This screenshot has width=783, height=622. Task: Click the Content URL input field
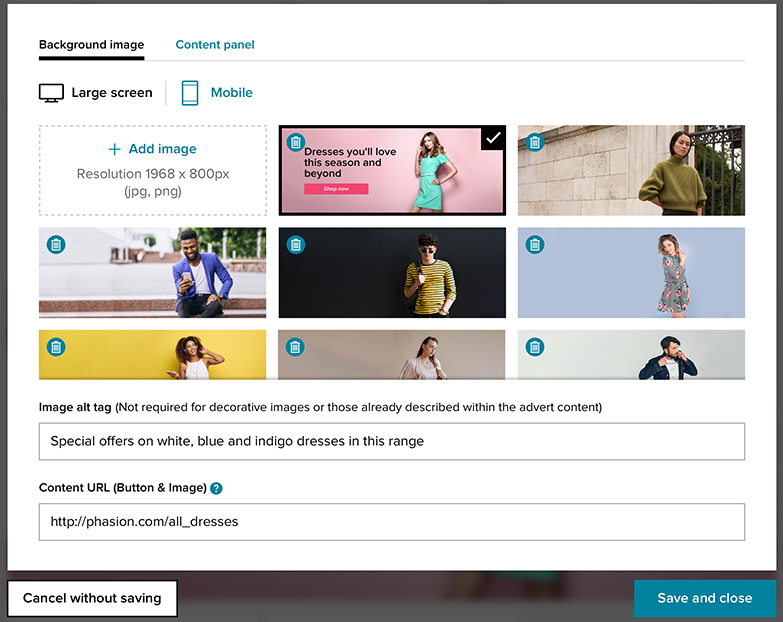[x=392, y=522]
